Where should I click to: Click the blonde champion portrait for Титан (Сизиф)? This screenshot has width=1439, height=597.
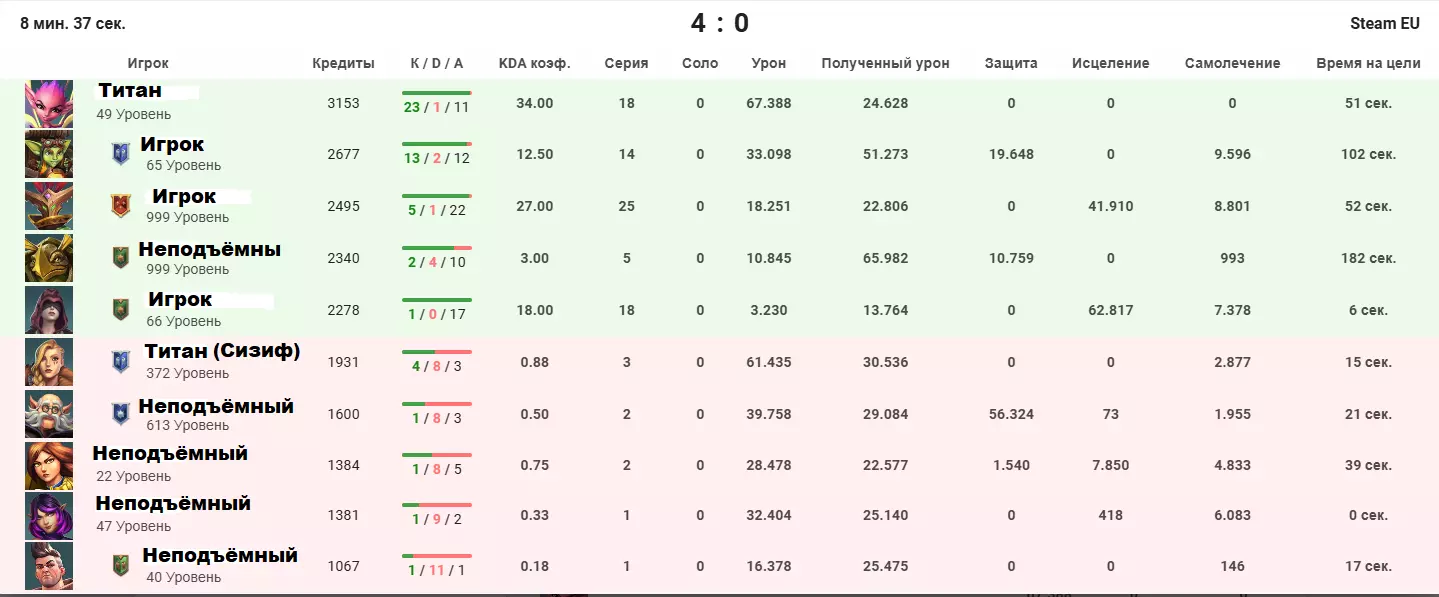click(49, 362)
